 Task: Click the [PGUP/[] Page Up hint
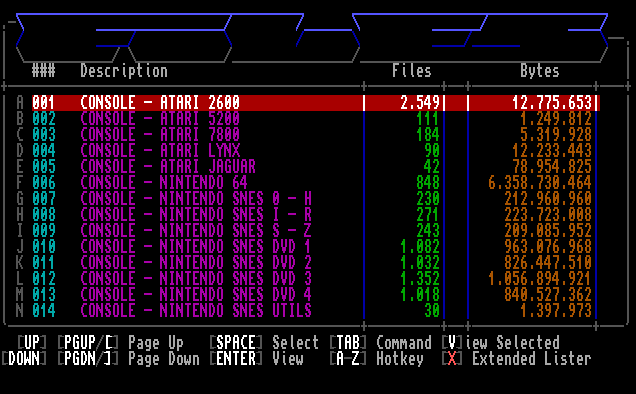coord(120,343)
